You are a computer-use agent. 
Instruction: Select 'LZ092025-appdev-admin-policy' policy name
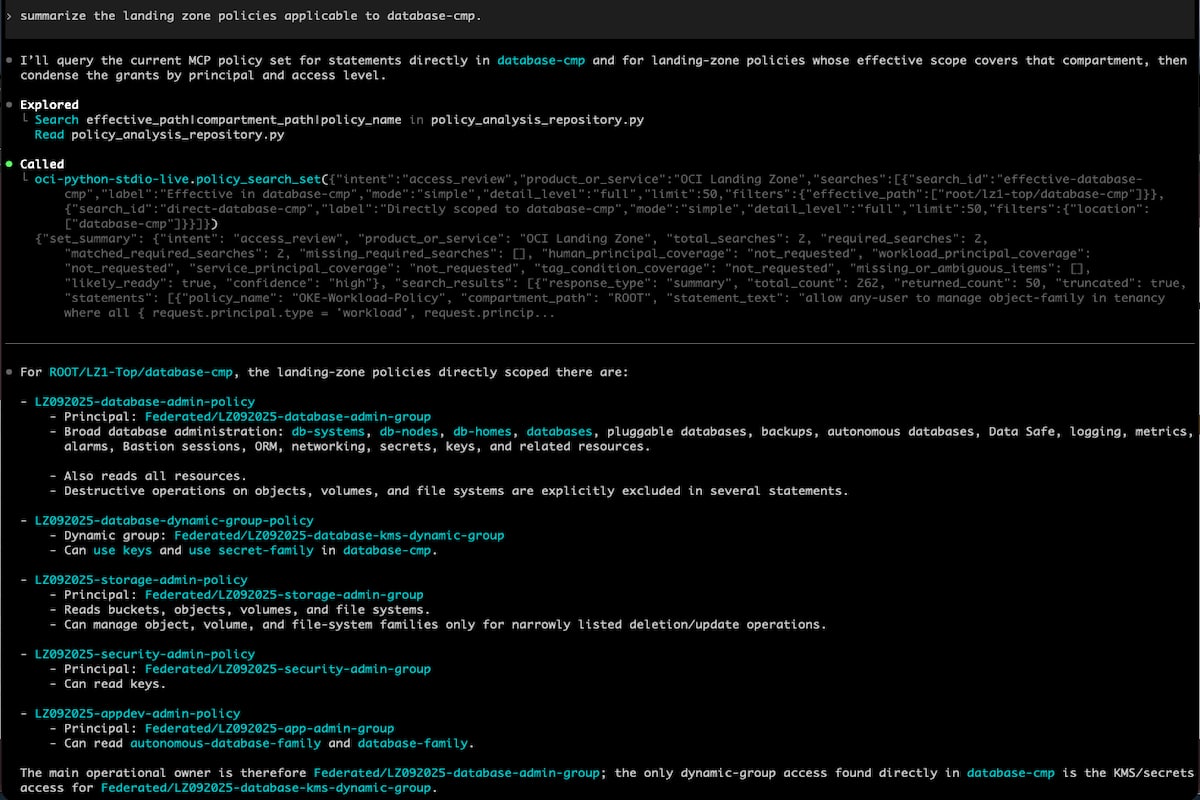coord(137,714)
